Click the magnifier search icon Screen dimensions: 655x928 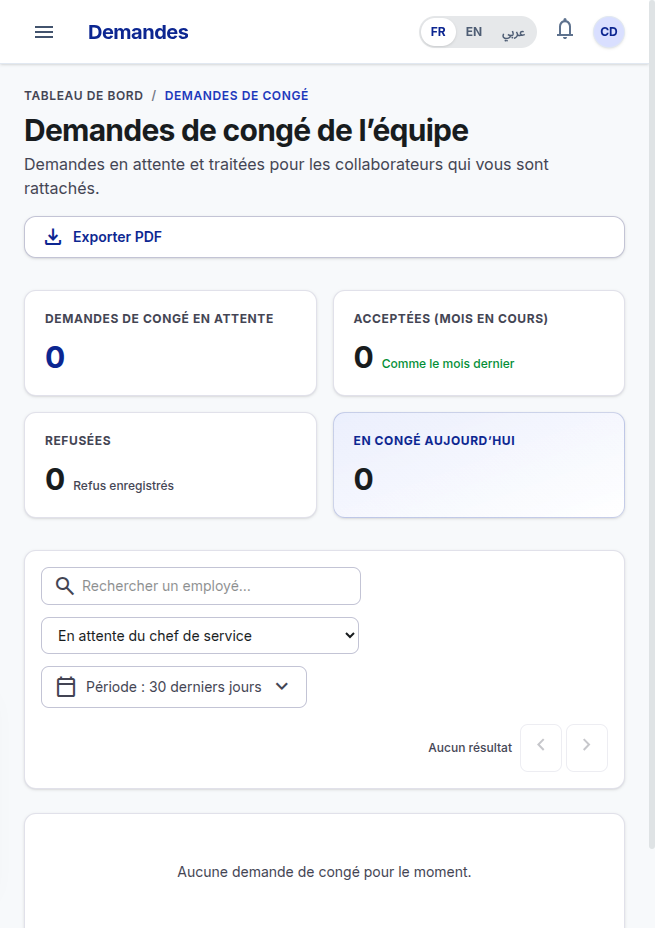[x=64, y=586]
